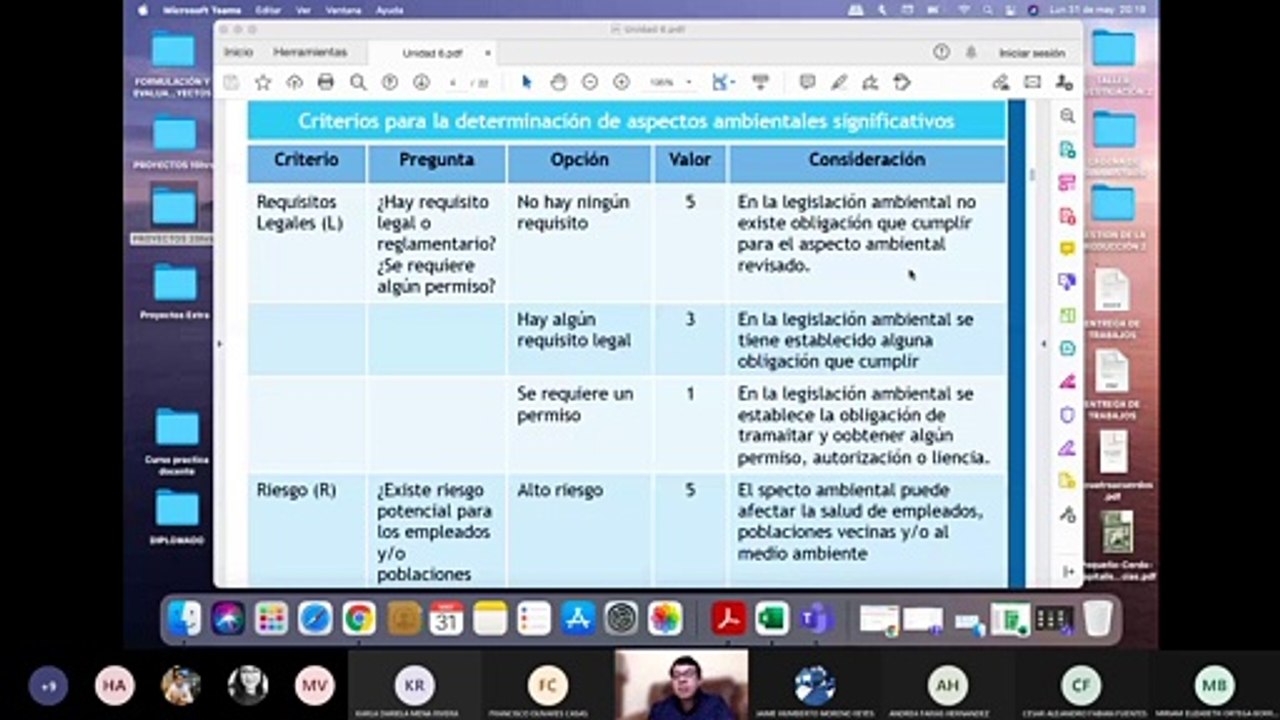Click the page number input field

pyautogui.click(x=453, y=82)
